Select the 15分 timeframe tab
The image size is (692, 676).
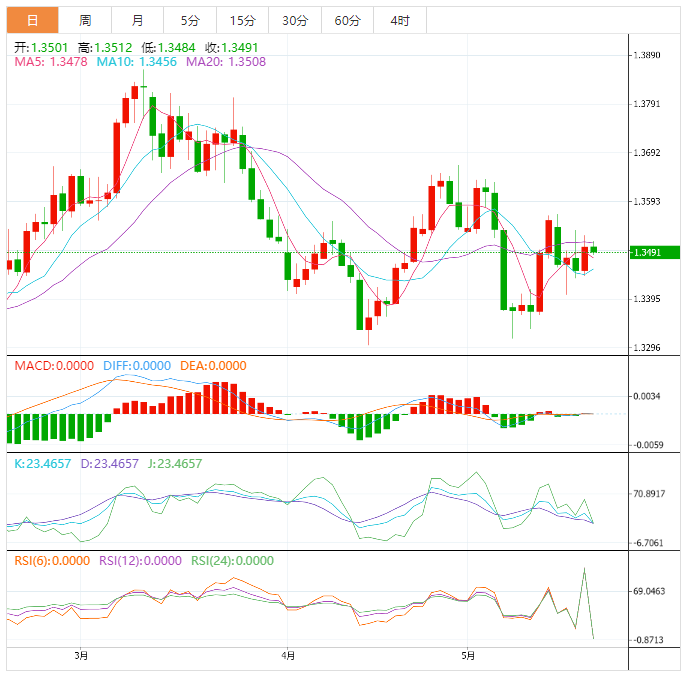(x=242, y=20)
